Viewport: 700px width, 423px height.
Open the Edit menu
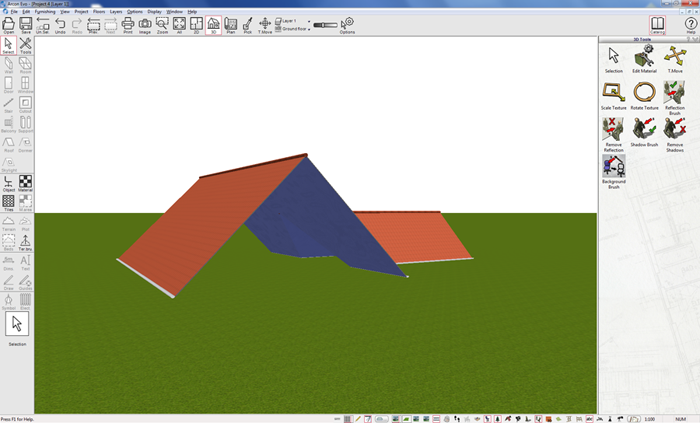pos(26,12)
